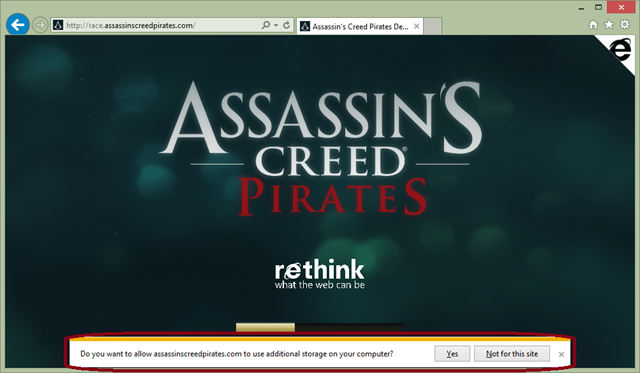Maximize the browser window
This screenshot has width=640, height=373.
pos(598,7)
